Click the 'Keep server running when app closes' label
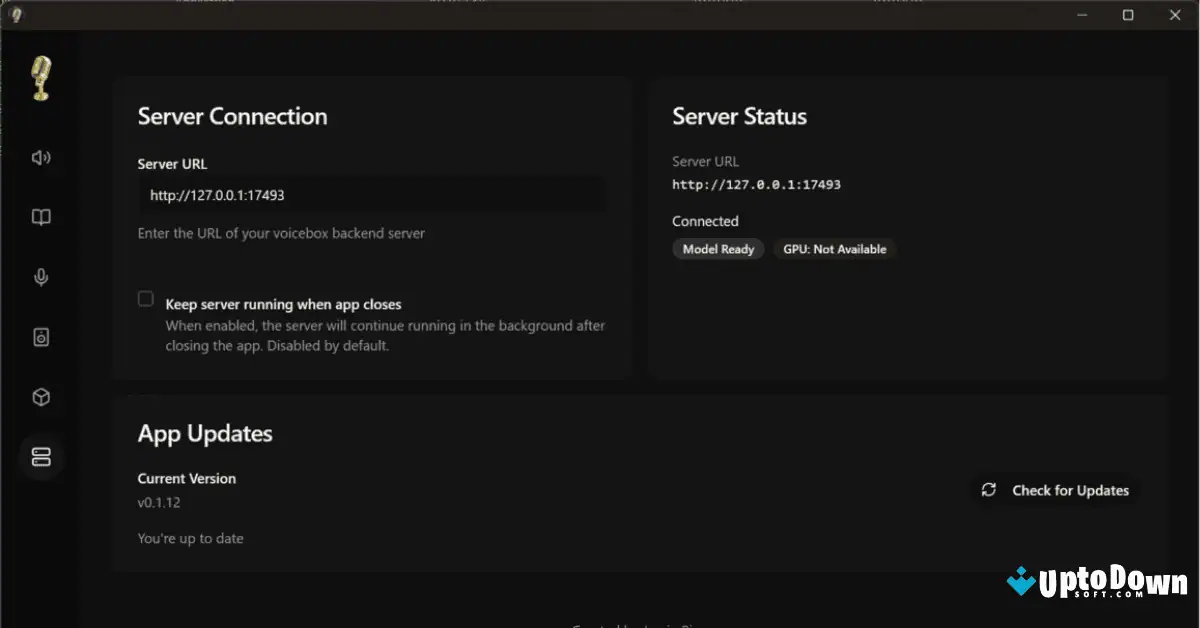 point(283,304)
